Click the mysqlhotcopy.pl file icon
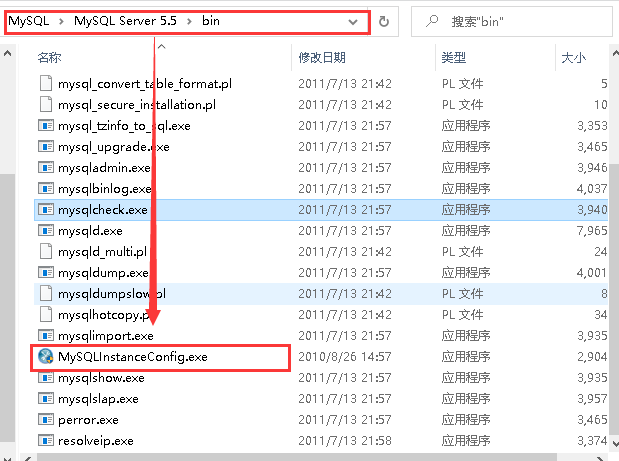The image size is (619, 461). click(x=46, y=314)
